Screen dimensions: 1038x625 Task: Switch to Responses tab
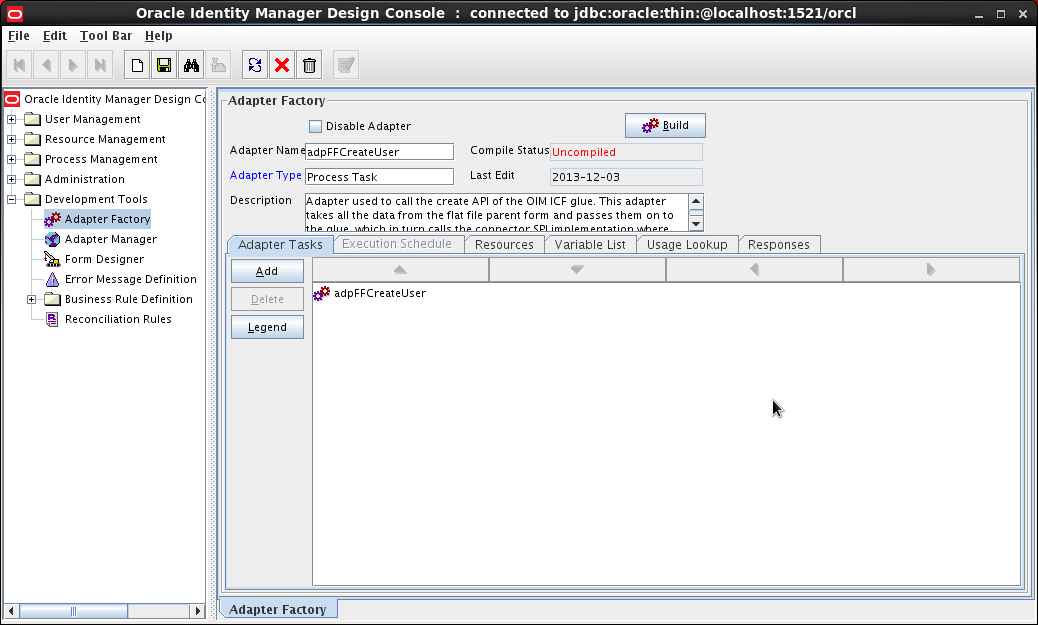tap(778, 244)
